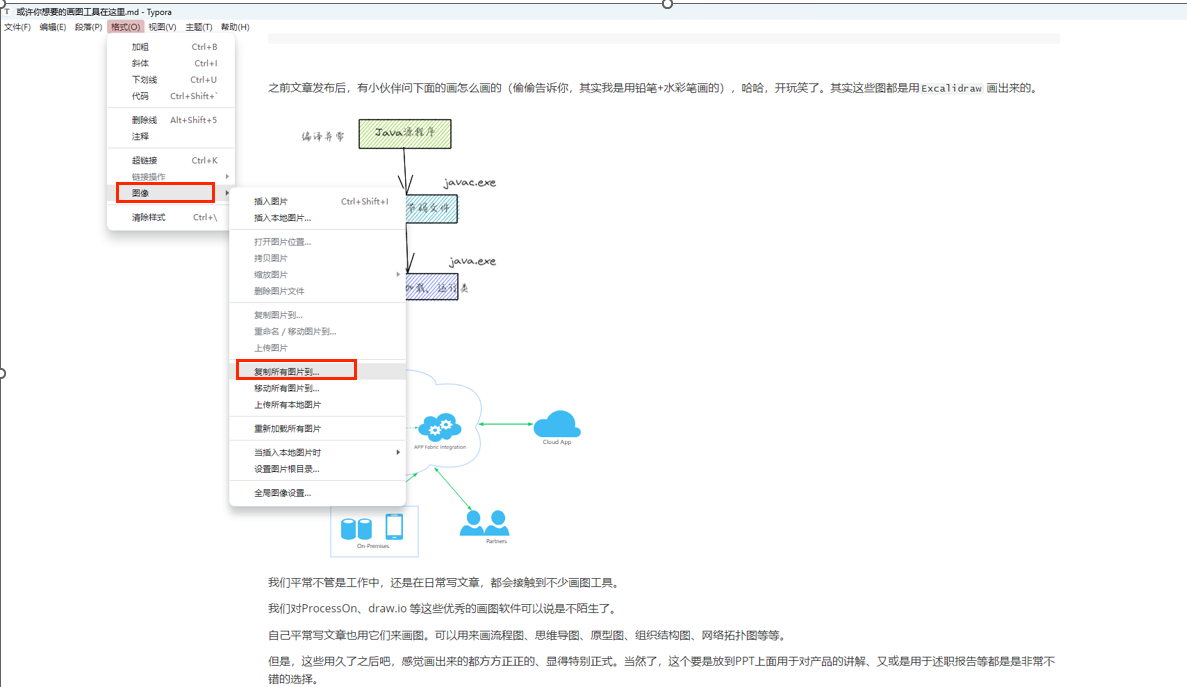Viewport: 1187px width, 687px height.
Task: Select 上传所有本地图片 option
Action: pyautogui.click(x=318, y=405)
